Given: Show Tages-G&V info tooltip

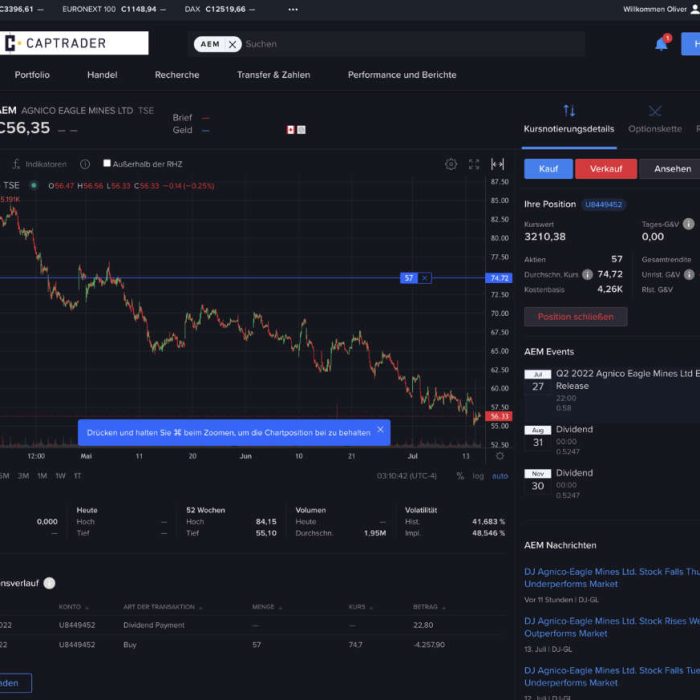Looking at the screenshot, I should point(688,224).
